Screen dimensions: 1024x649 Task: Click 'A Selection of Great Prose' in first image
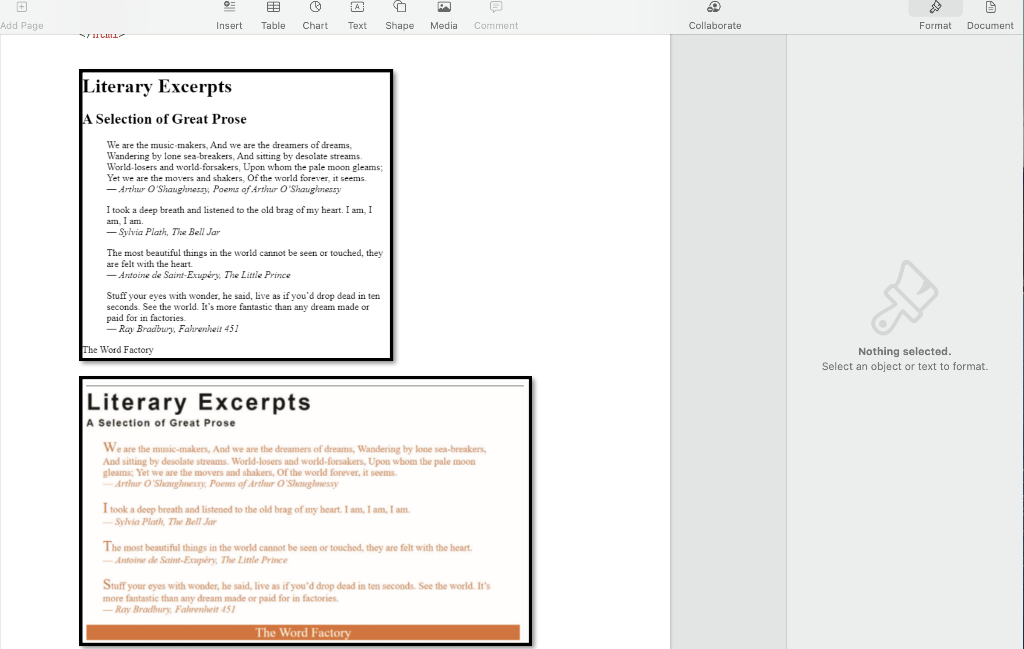pos(165,119)
